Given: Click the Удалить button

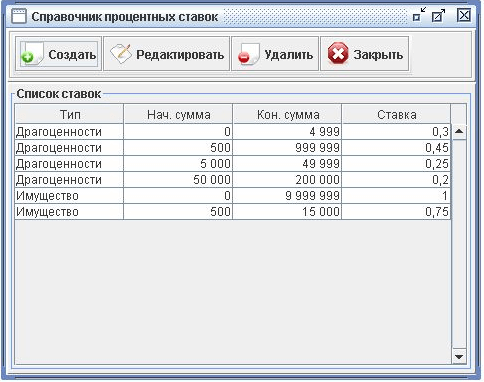Looking at the screenshot, I should click(275, 54).
